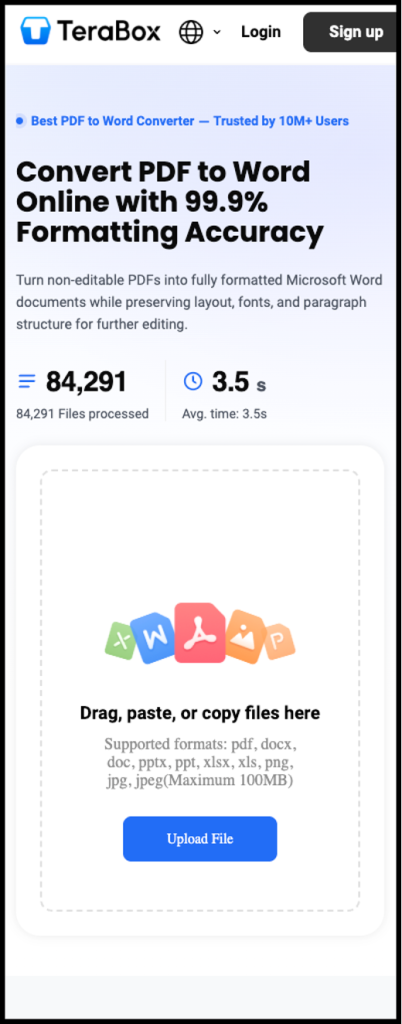402x1024 pixels.
Task: Open the globe language selector
Action: pyautogui.click(x=191, y=31)
